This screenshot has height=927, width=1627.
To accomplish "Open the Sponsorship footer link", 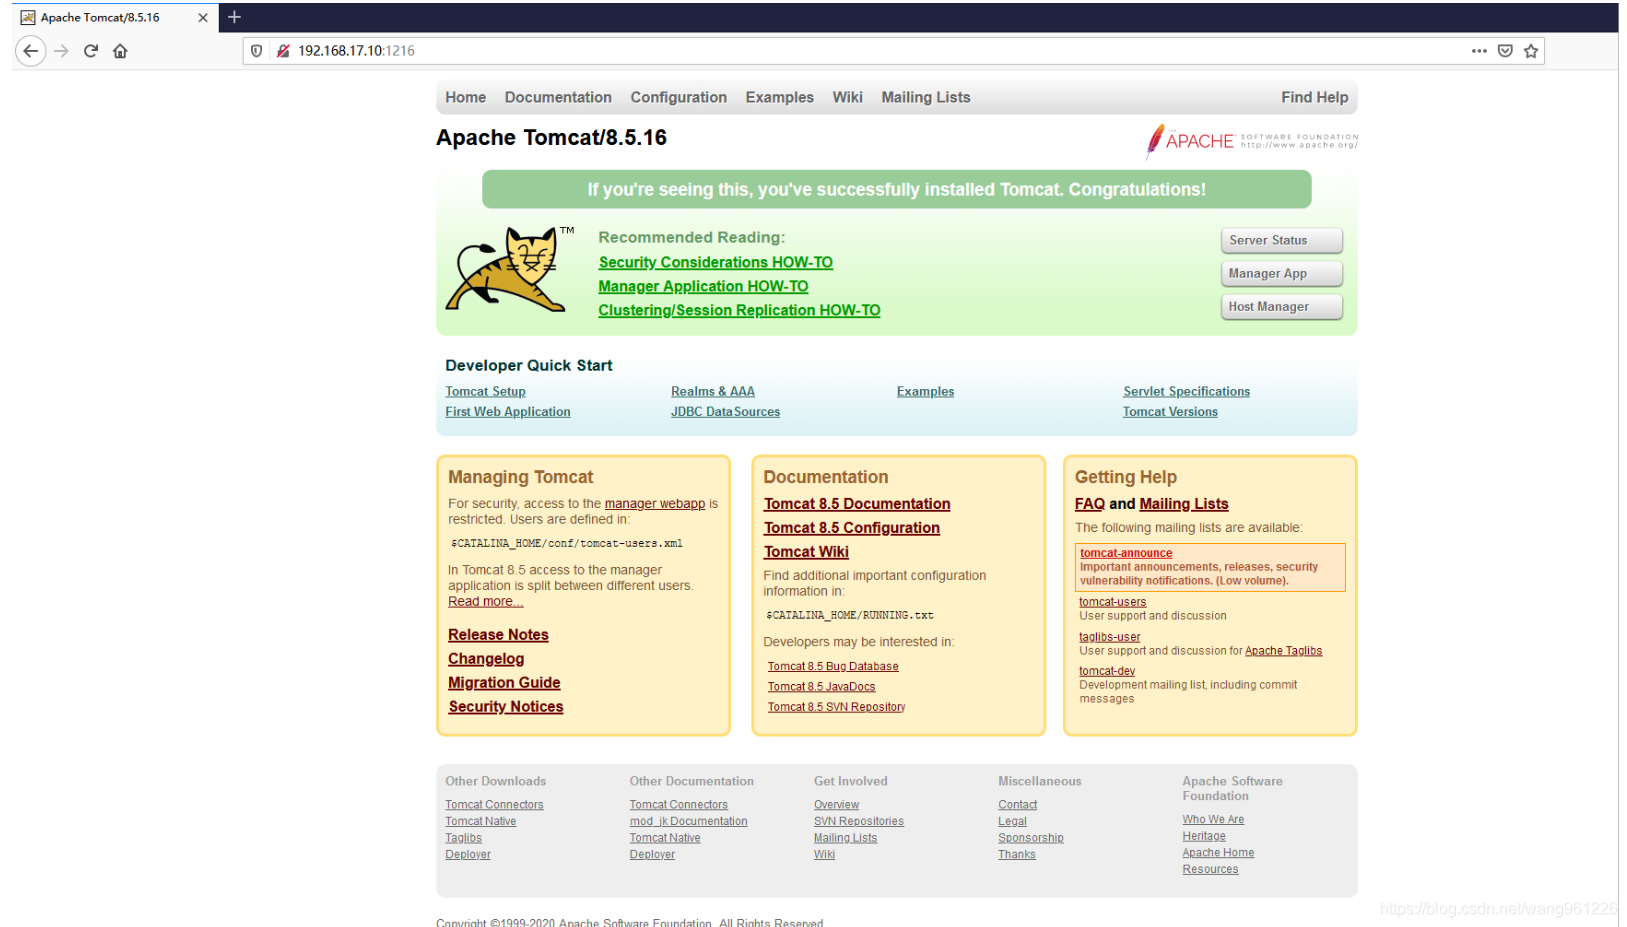I will point(1031,838).
